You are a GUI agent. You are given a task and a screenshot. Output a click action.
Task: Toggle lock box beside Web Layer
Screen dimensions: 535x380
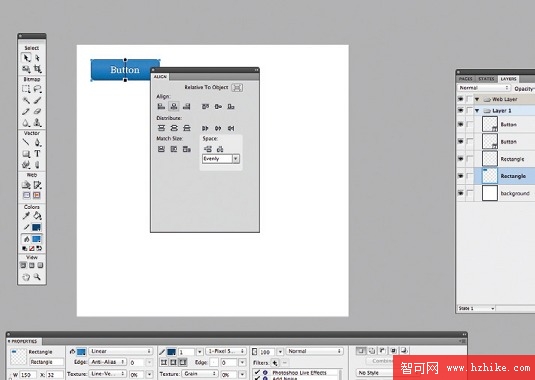[x=470, y=99]
